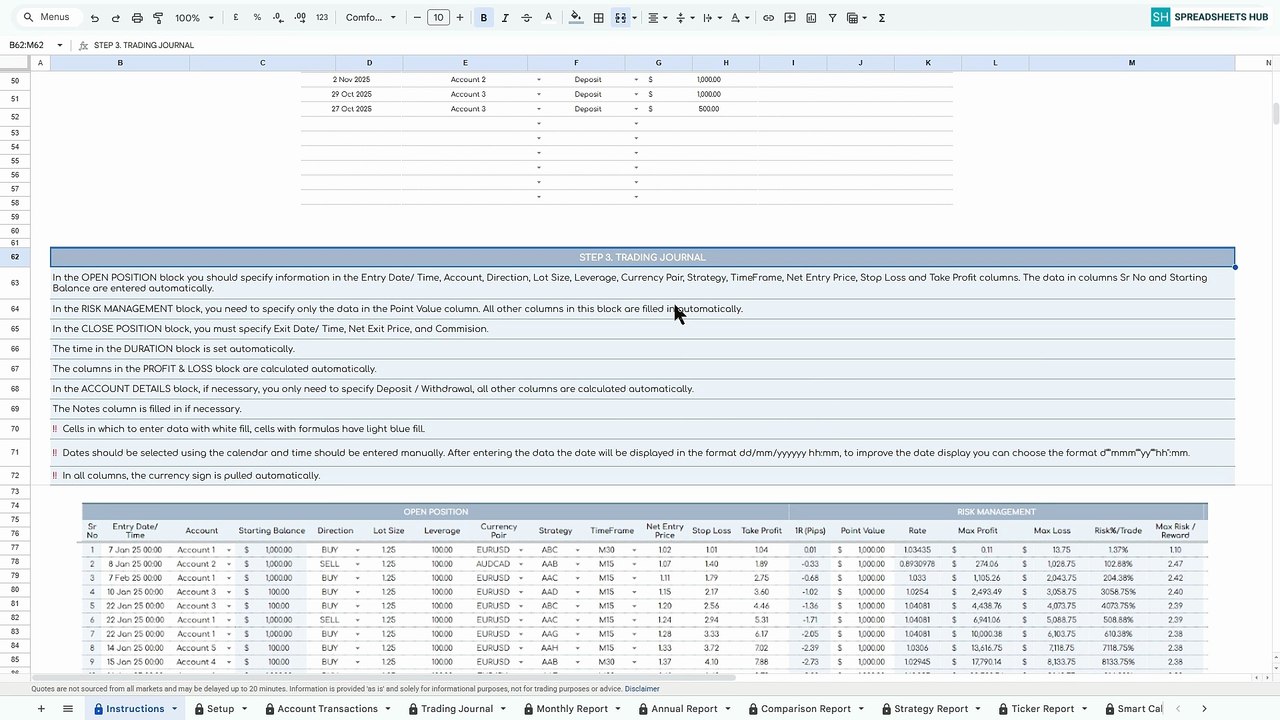Open Deposit dropdown for 29 Oct 2025 row
Screen dimensions: 1280x720
click(636, 94)
